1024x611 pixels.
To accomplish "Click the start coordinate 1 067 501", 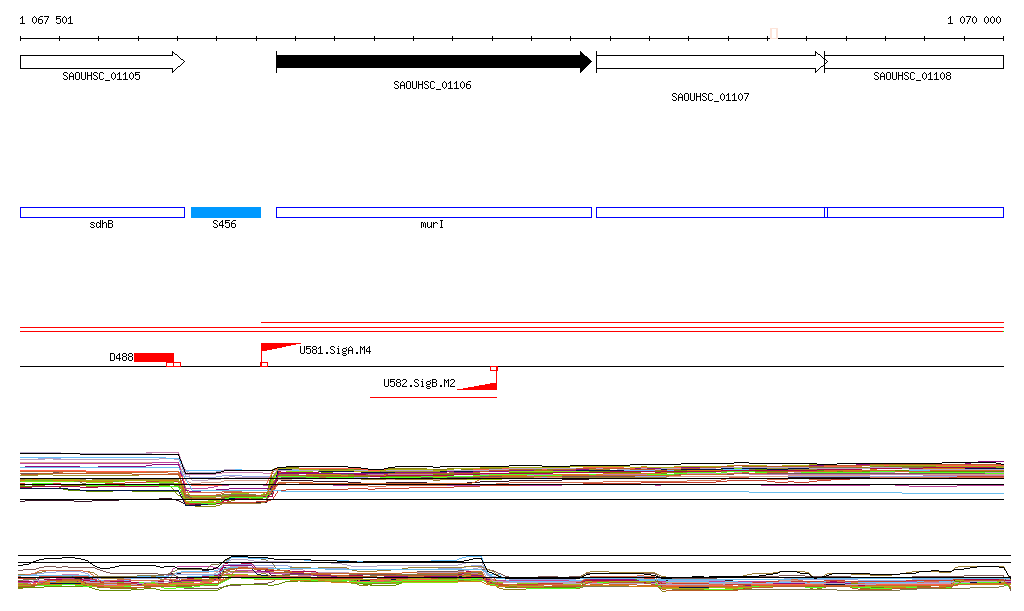I will (x=46, y=20).
